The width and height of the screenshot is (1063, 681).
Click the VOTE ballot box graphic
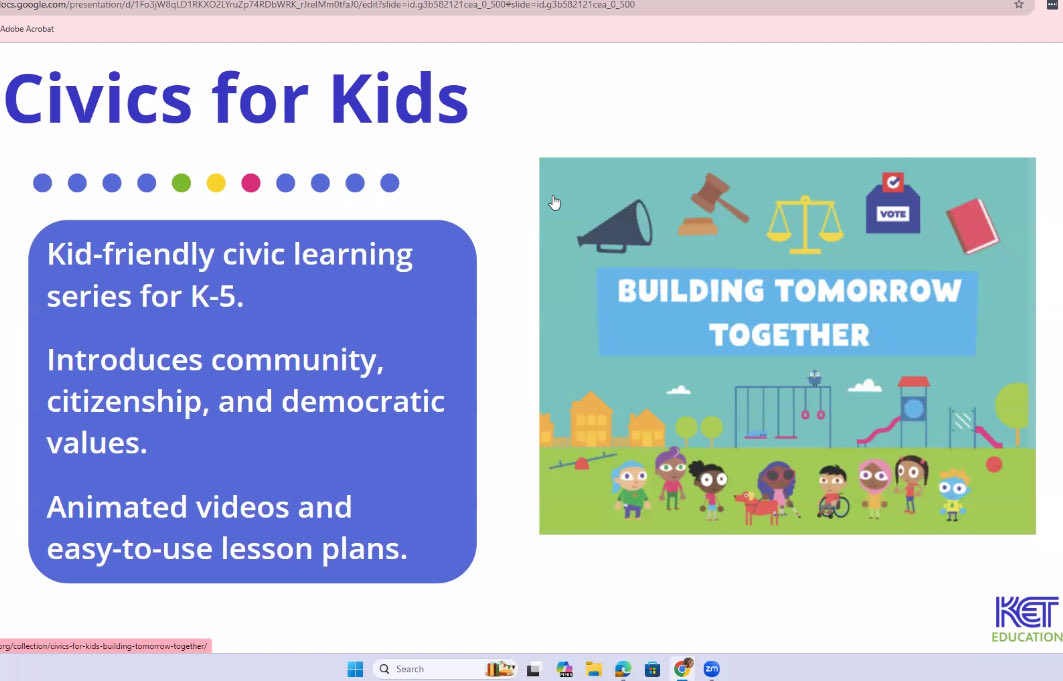[893, 203]
